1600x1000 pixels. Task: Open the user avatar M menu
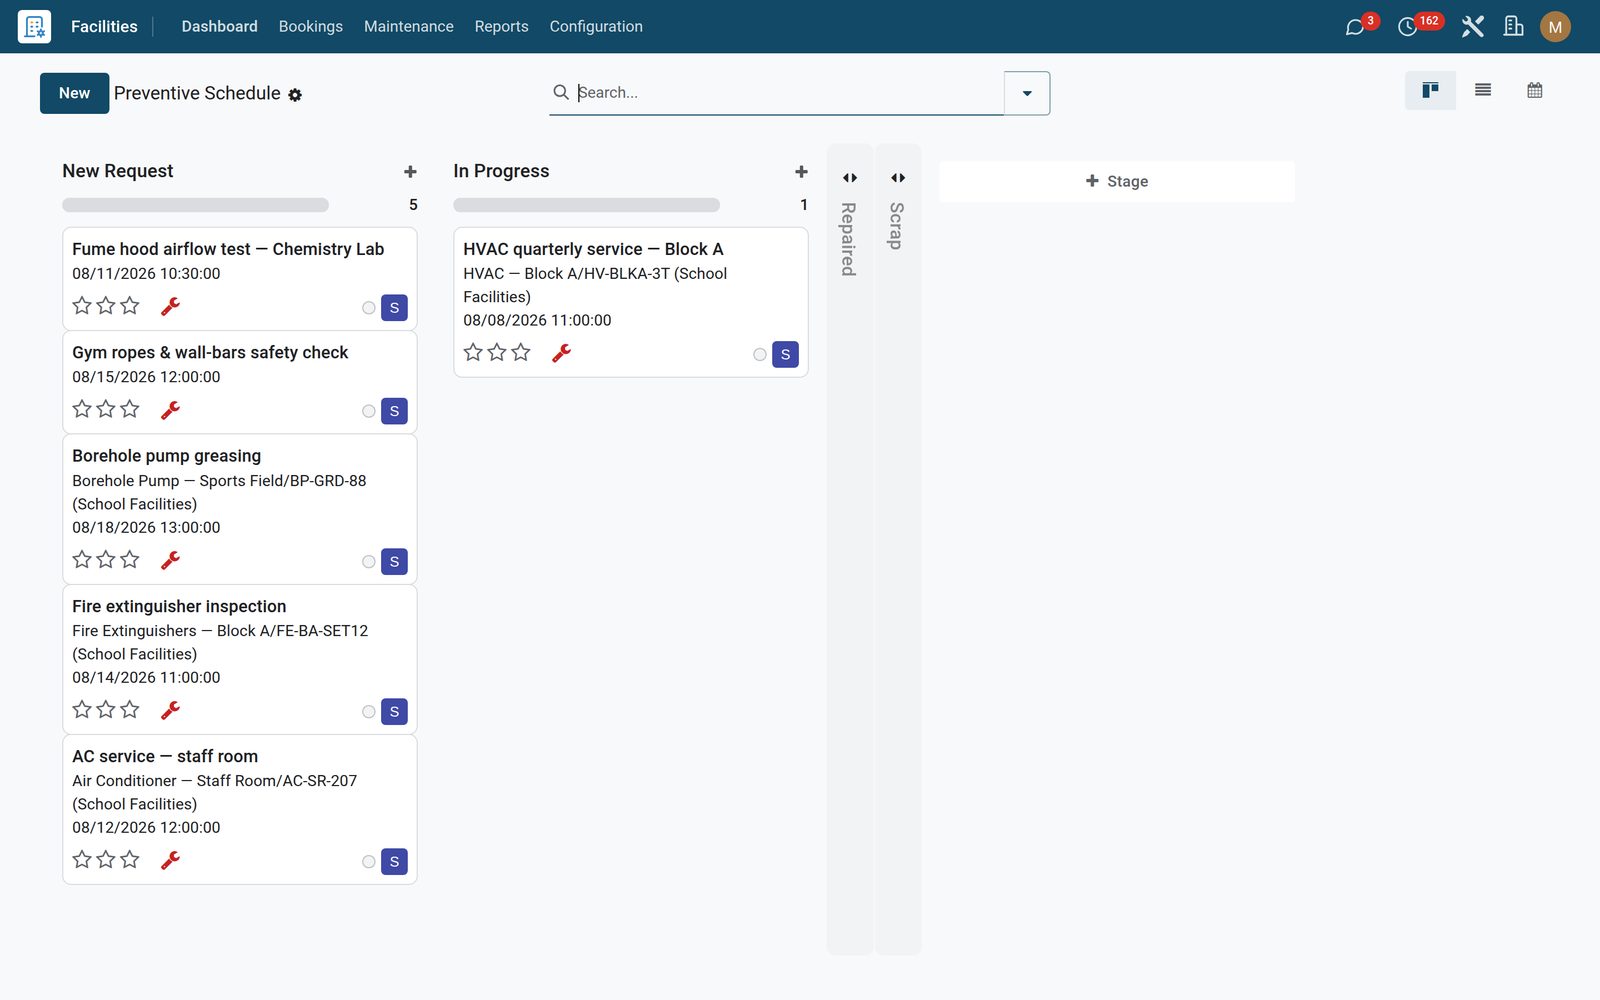1555,27
